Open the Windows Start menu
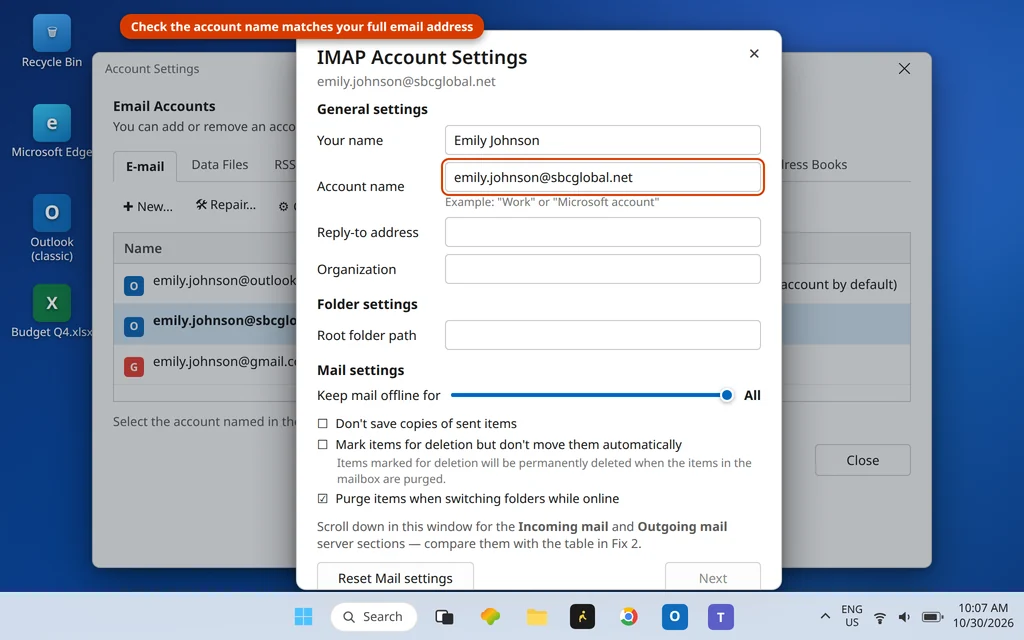This screenshot has height=640, width=1024. 303,616
